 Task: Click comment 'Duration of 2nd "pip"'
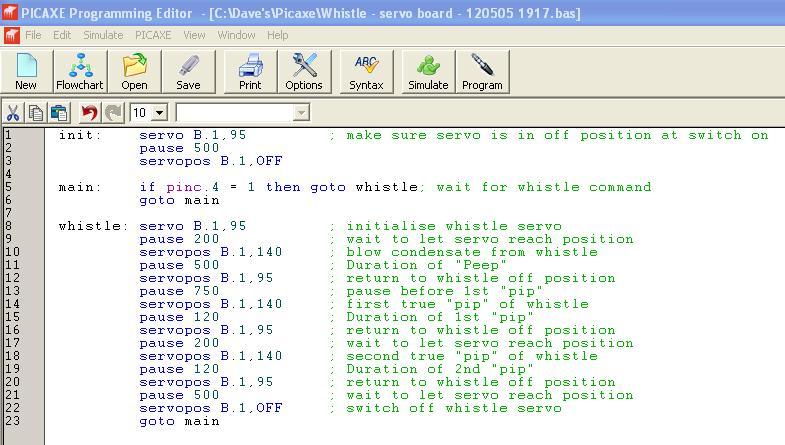440,369
